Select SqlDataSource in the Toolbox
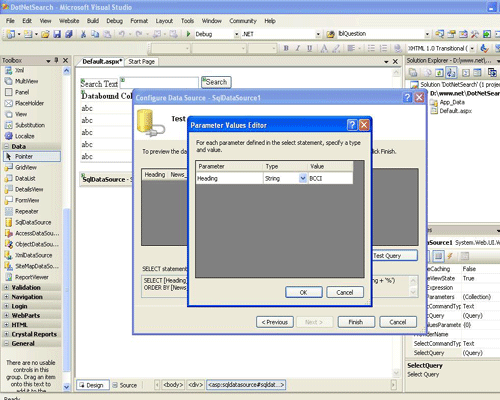The image size is (500, 400). pos(32,222)
